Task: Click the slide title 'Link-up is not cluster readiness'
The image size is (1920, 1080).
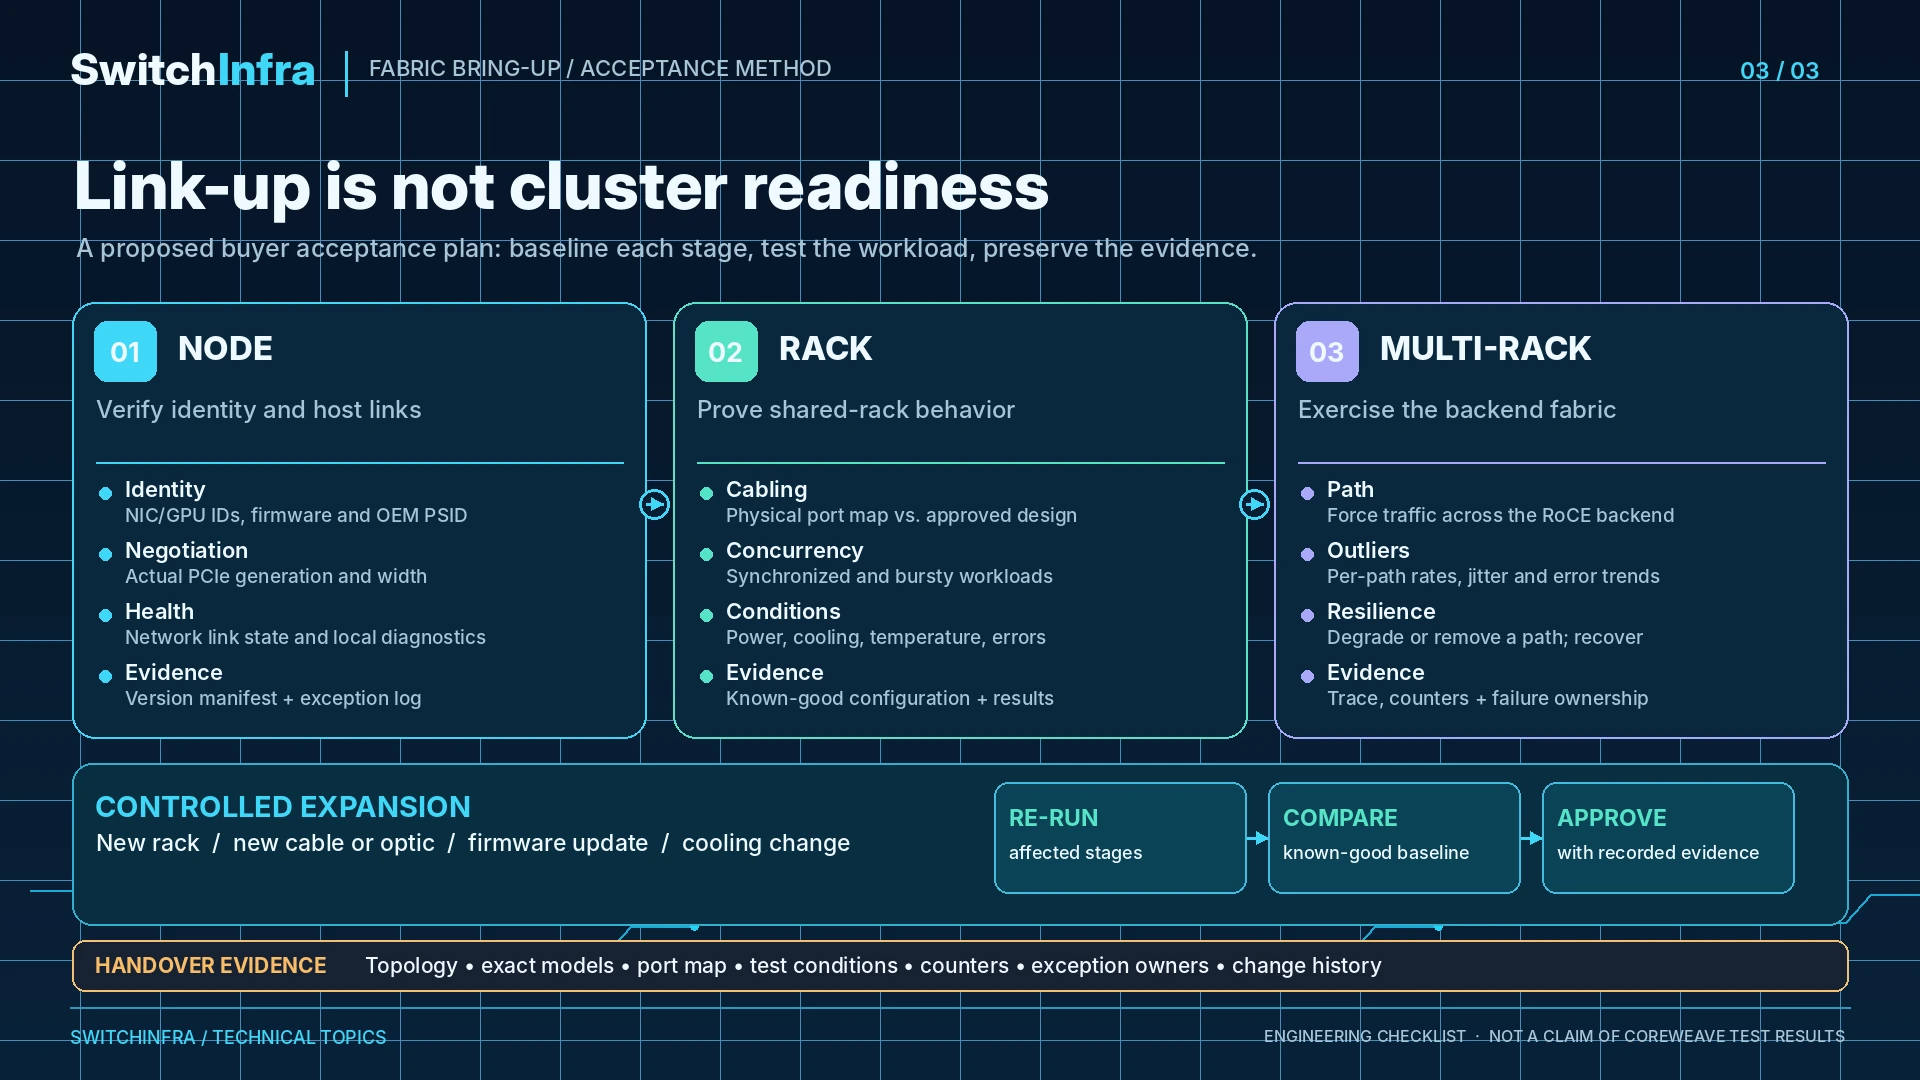Action: click(x=561, y=187)
